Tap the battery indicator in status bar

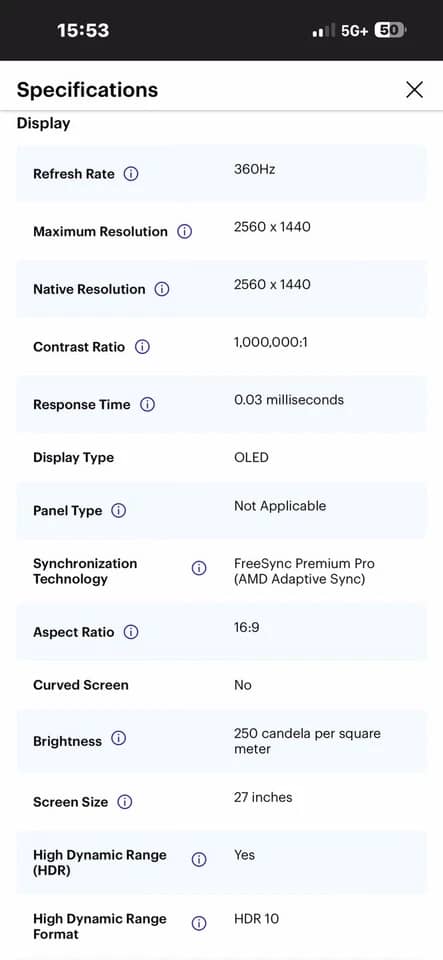coord(390,31)
